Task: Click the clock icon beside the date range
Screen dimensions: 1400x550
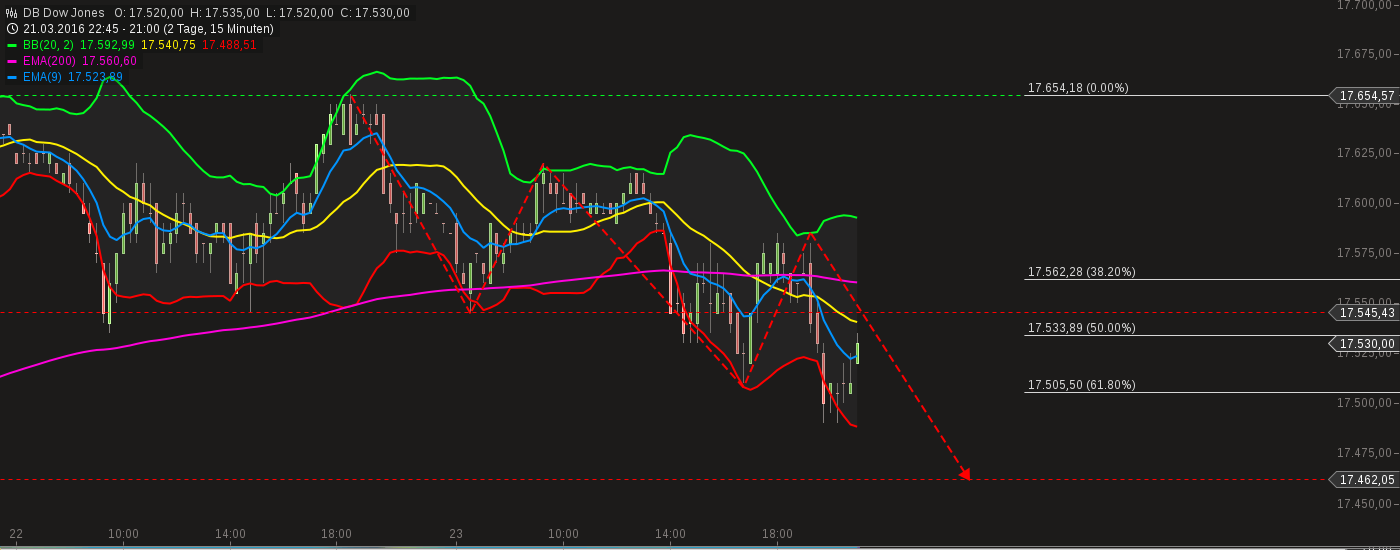Action: point(12,29)
